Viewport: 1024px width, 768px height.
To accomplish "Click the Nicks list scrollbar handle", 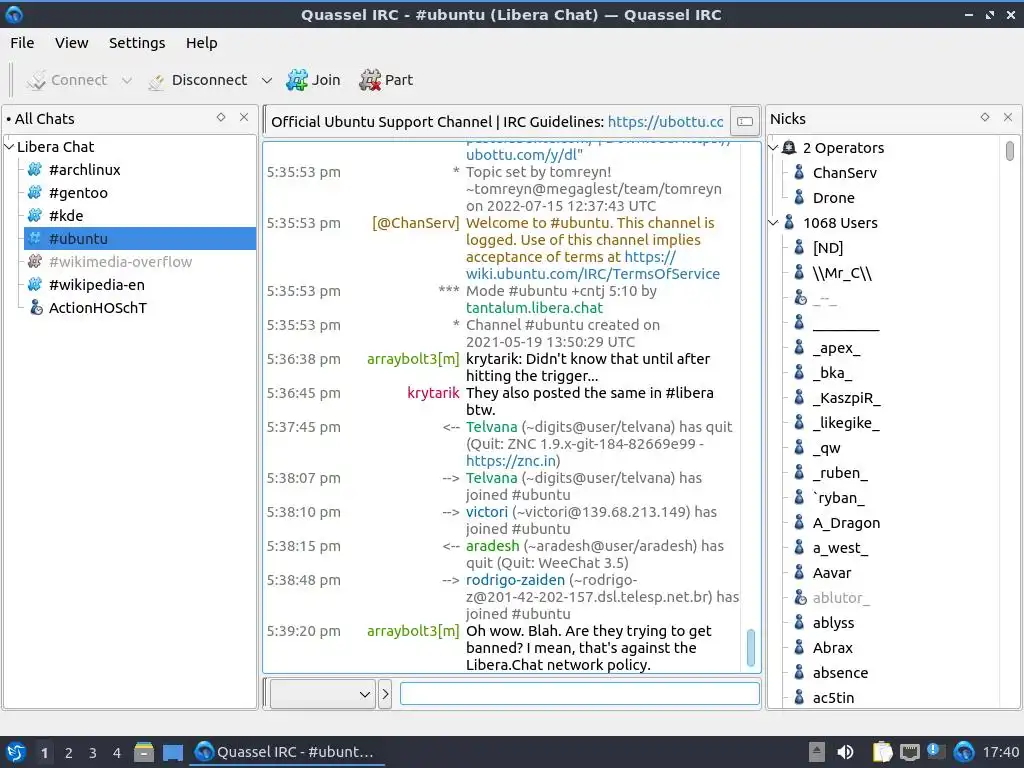I will pyautogui.click(x=1010, y=151).
